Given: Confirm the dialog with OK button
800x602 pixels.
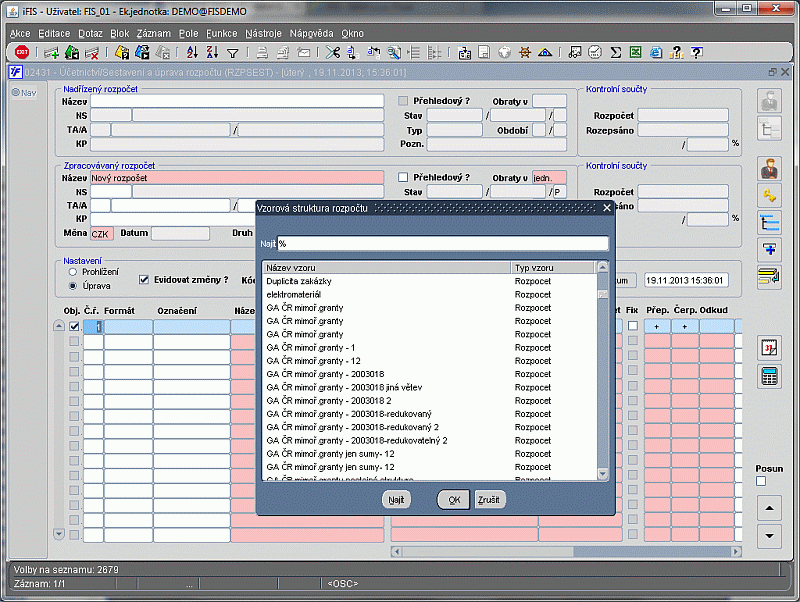Looking at the screenshot, I should [453, 499].
